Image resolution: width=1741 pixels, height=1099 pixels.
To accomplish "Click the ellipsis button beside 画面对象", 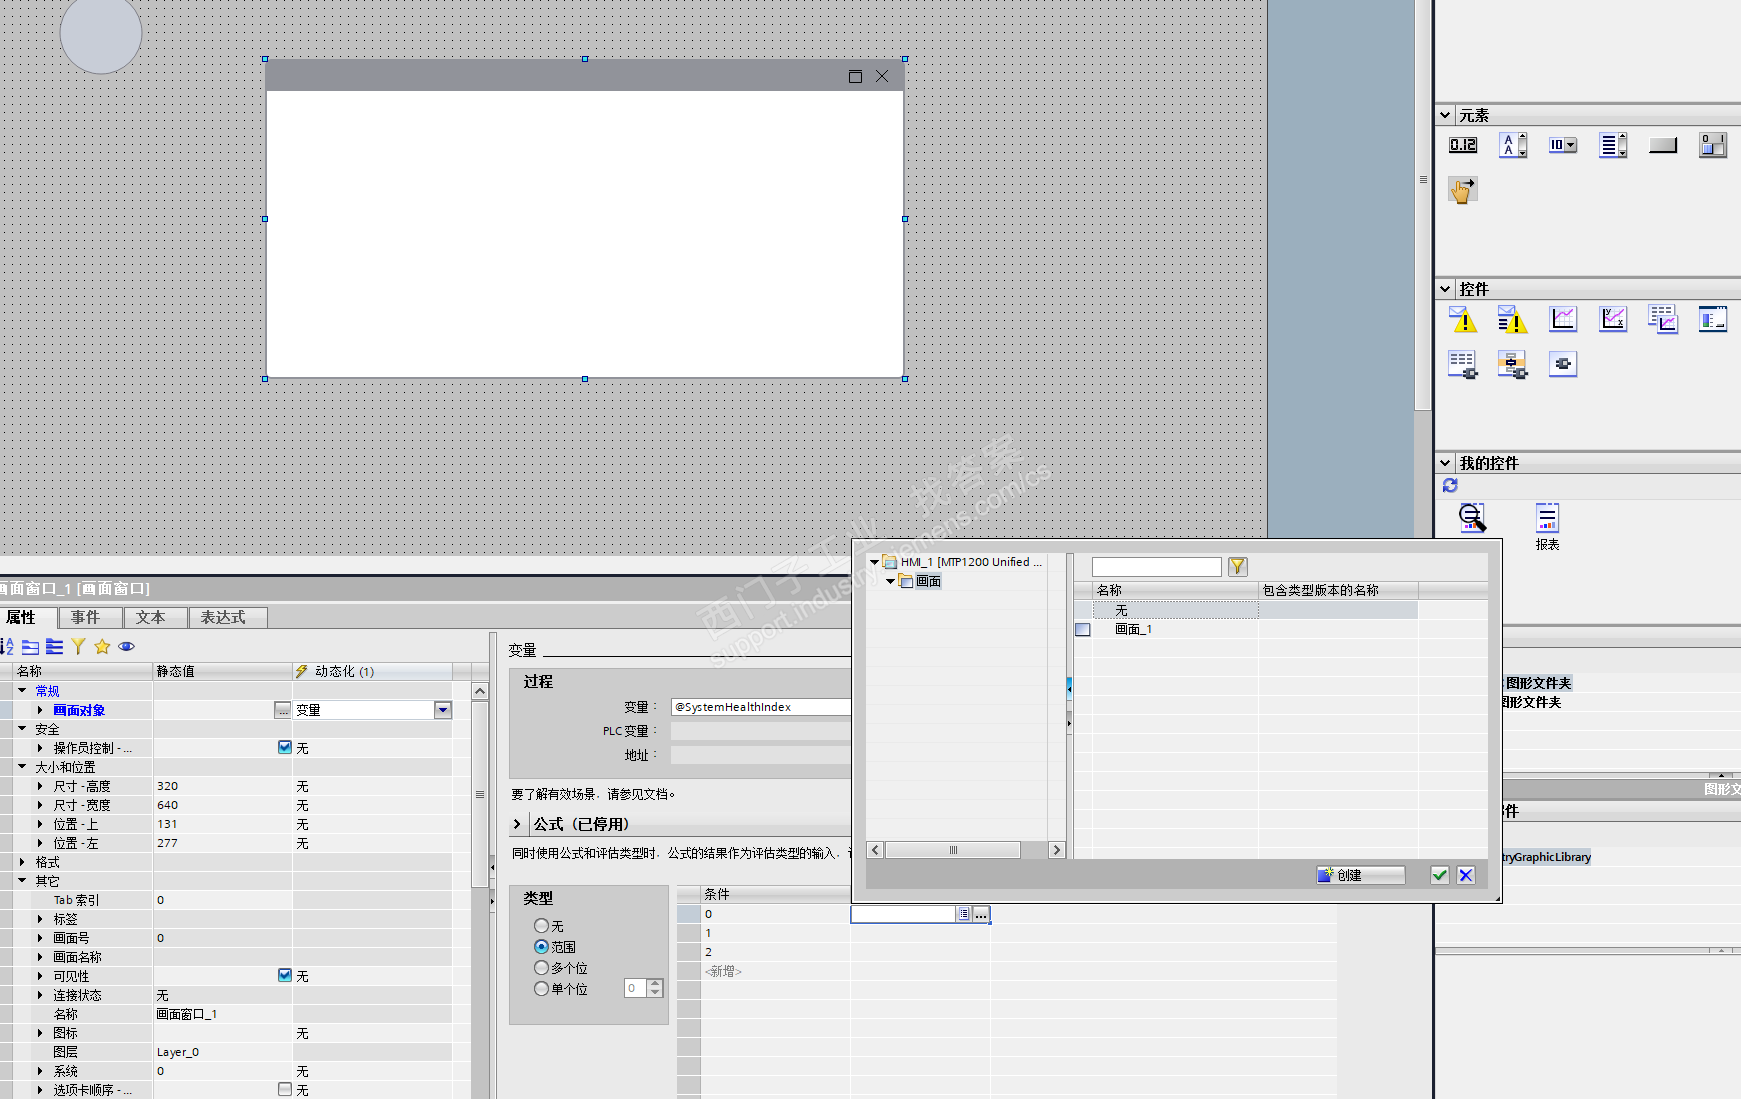I will (282, 710).
